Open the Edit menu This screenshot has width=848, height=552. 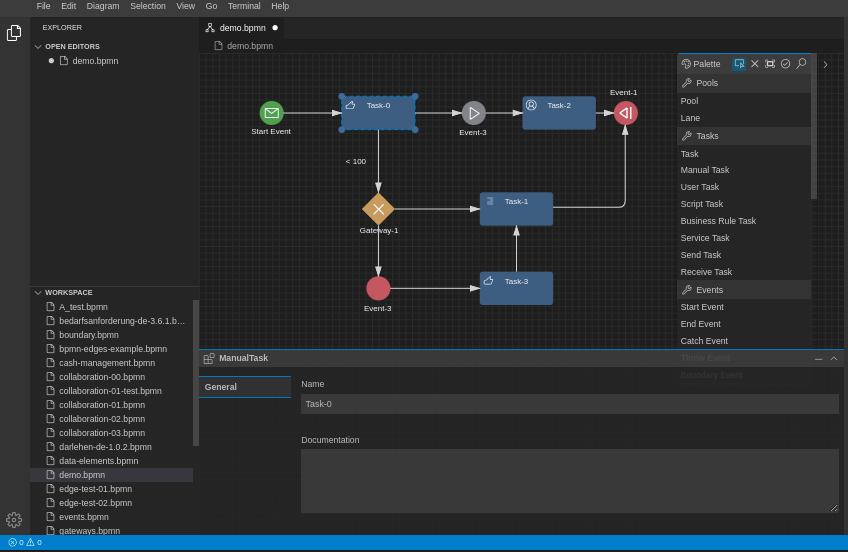click(x=68, y=6)
